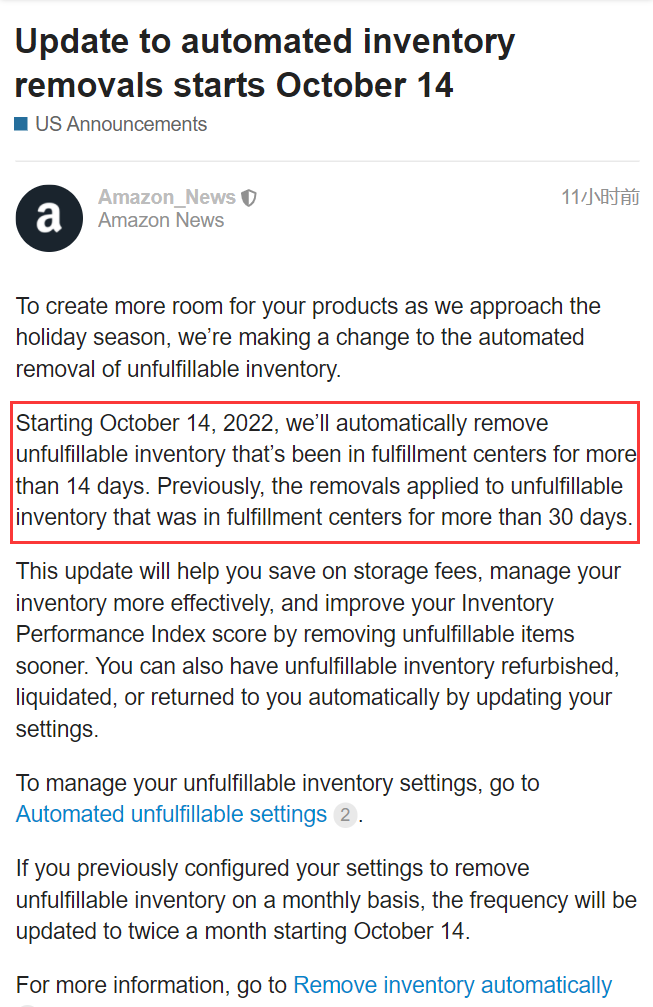Follow the Remove inventory automatically link
The width and height of the screenshot is (653, 1007).
453,985
